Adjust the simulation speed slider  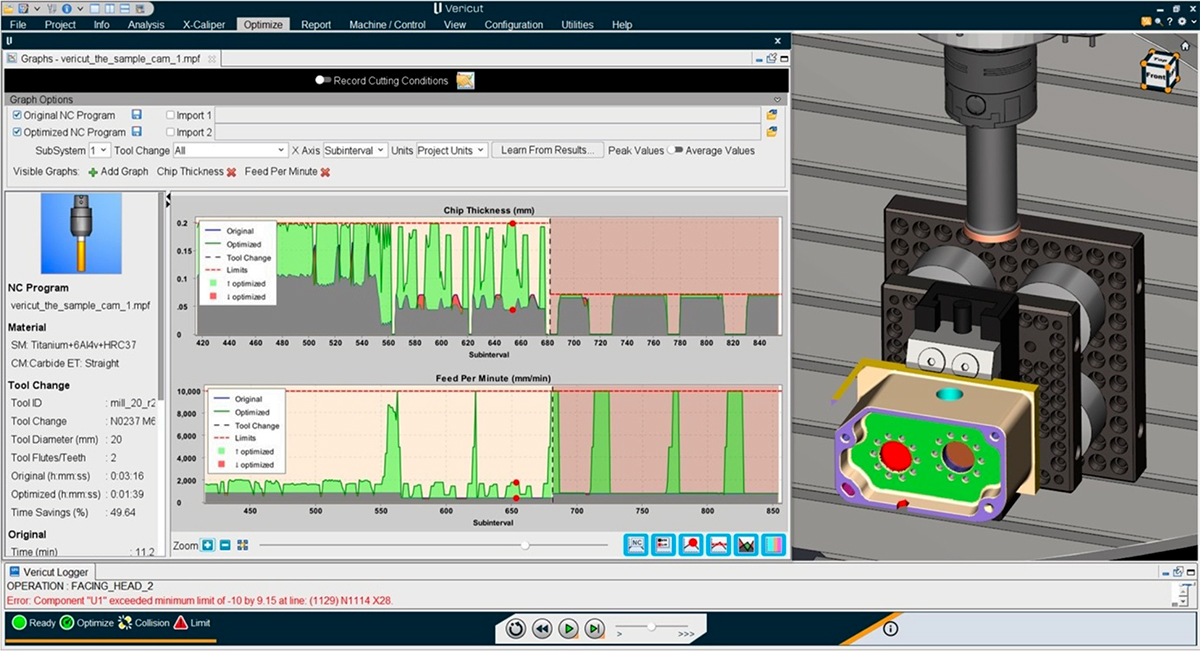[652, 626]
